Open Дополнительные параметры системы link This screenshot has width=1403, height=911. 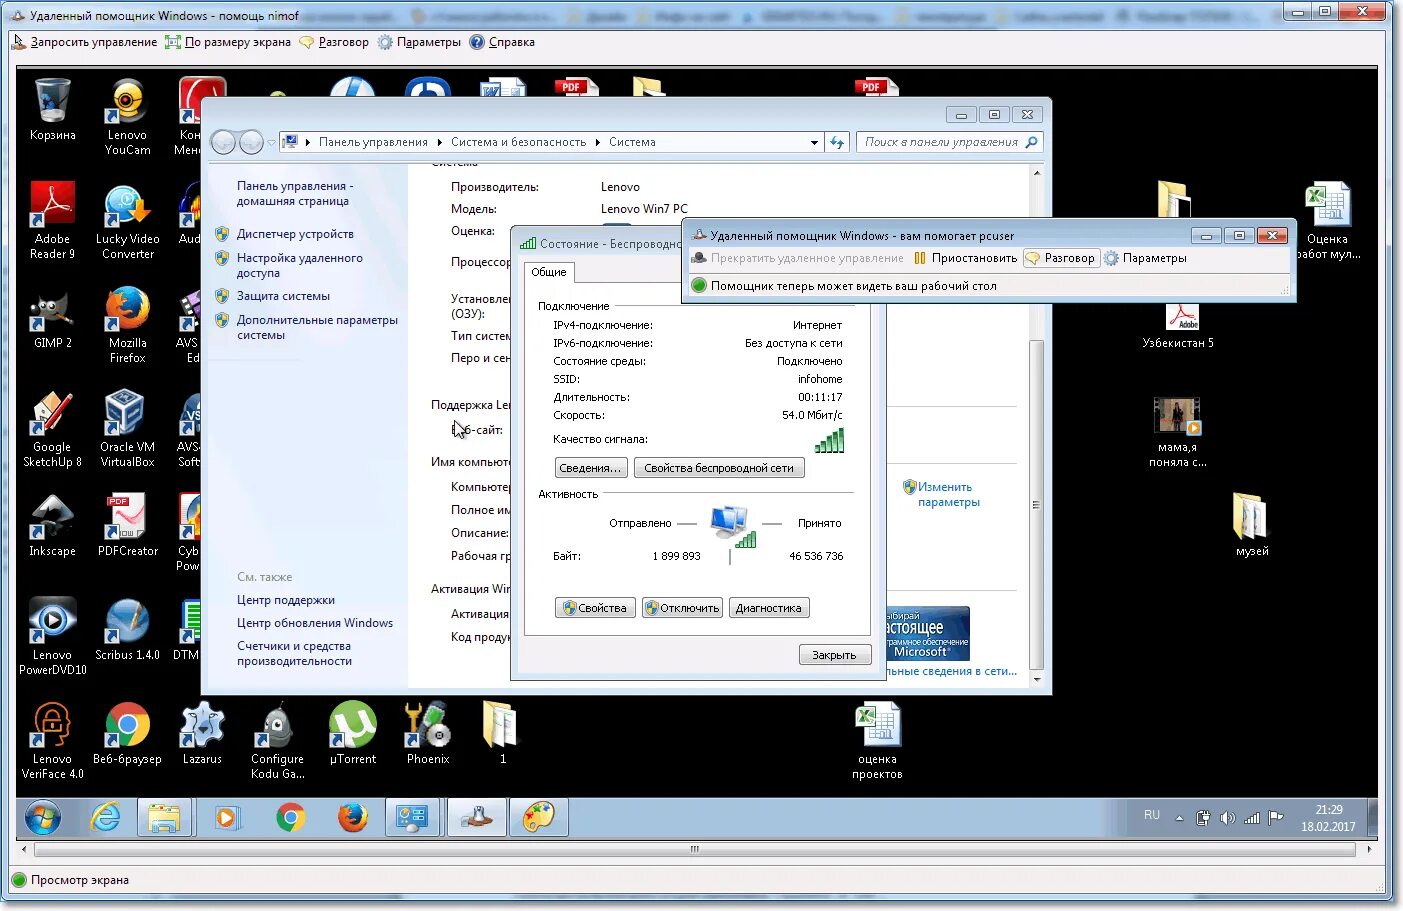317,327
